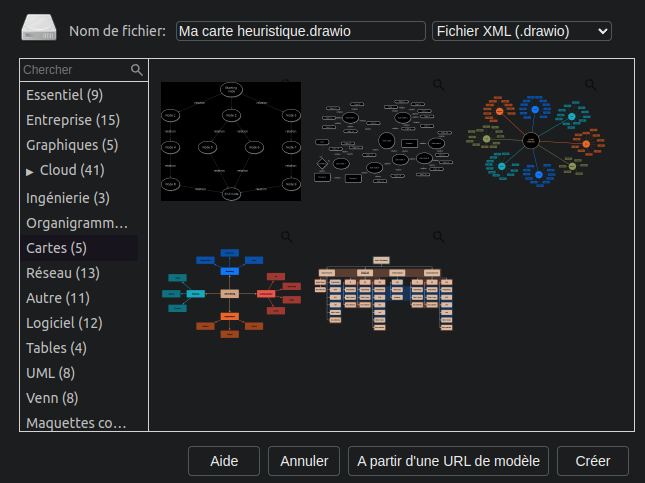Viewport: 645px width, 483px height.
Task: Click the Annuler button
Action: click(x=304, y=461)
